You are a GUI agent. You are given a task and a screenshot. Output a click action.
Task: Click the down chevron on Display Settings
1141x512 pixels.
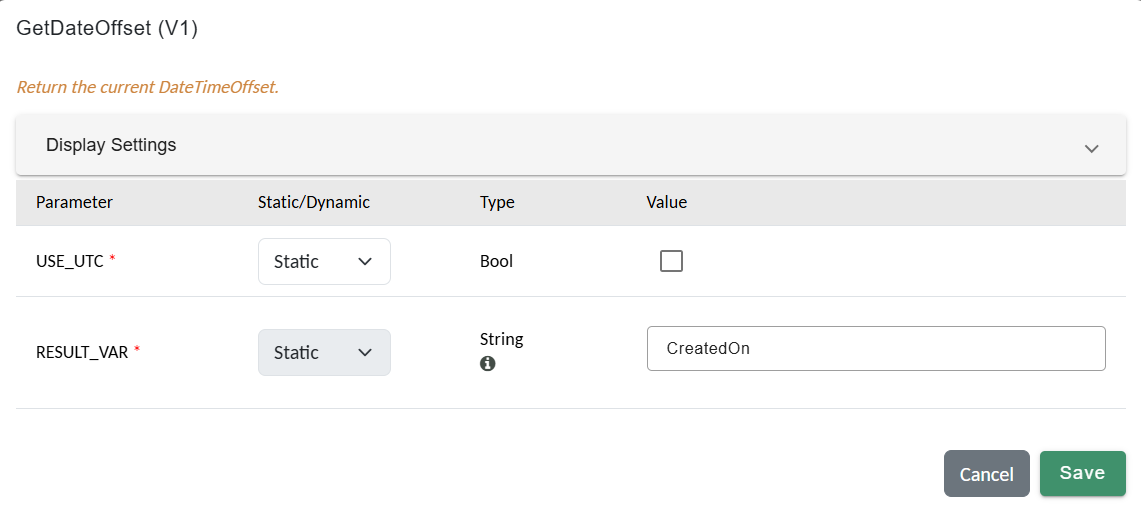(1091, 148)
